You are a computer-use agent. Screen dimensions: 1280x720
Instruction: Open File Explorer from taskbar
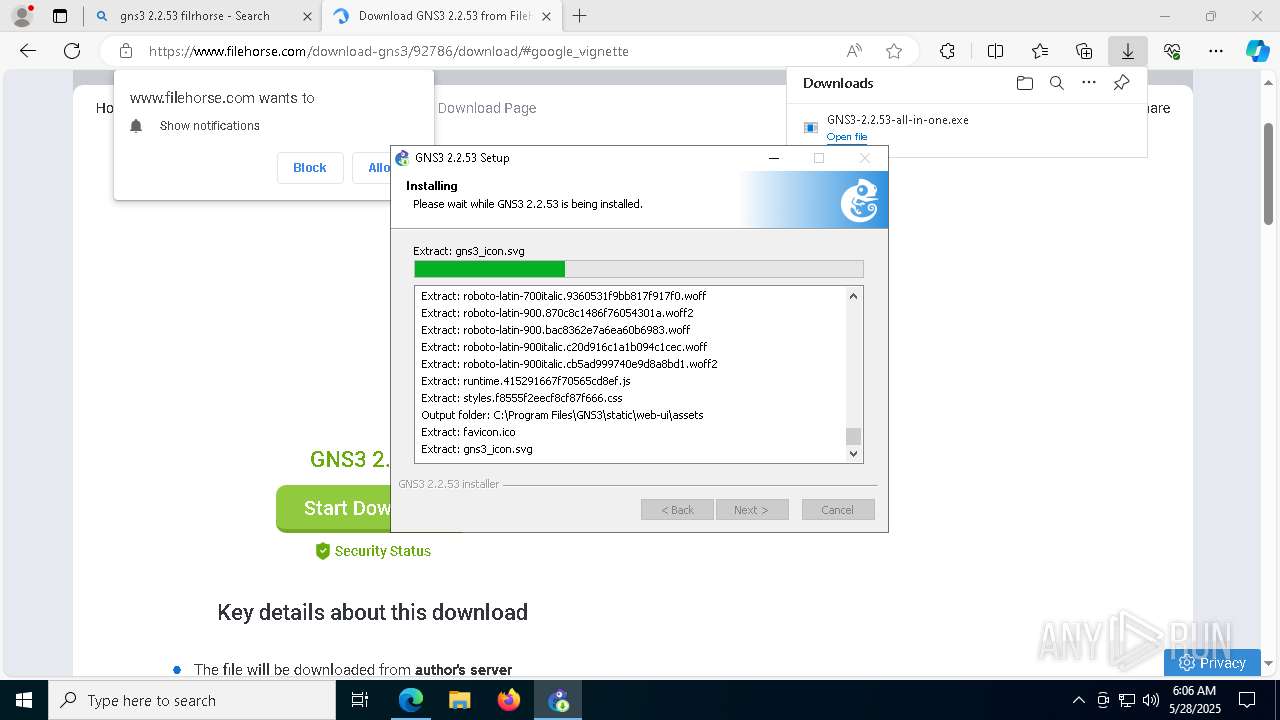click(459, 700)
